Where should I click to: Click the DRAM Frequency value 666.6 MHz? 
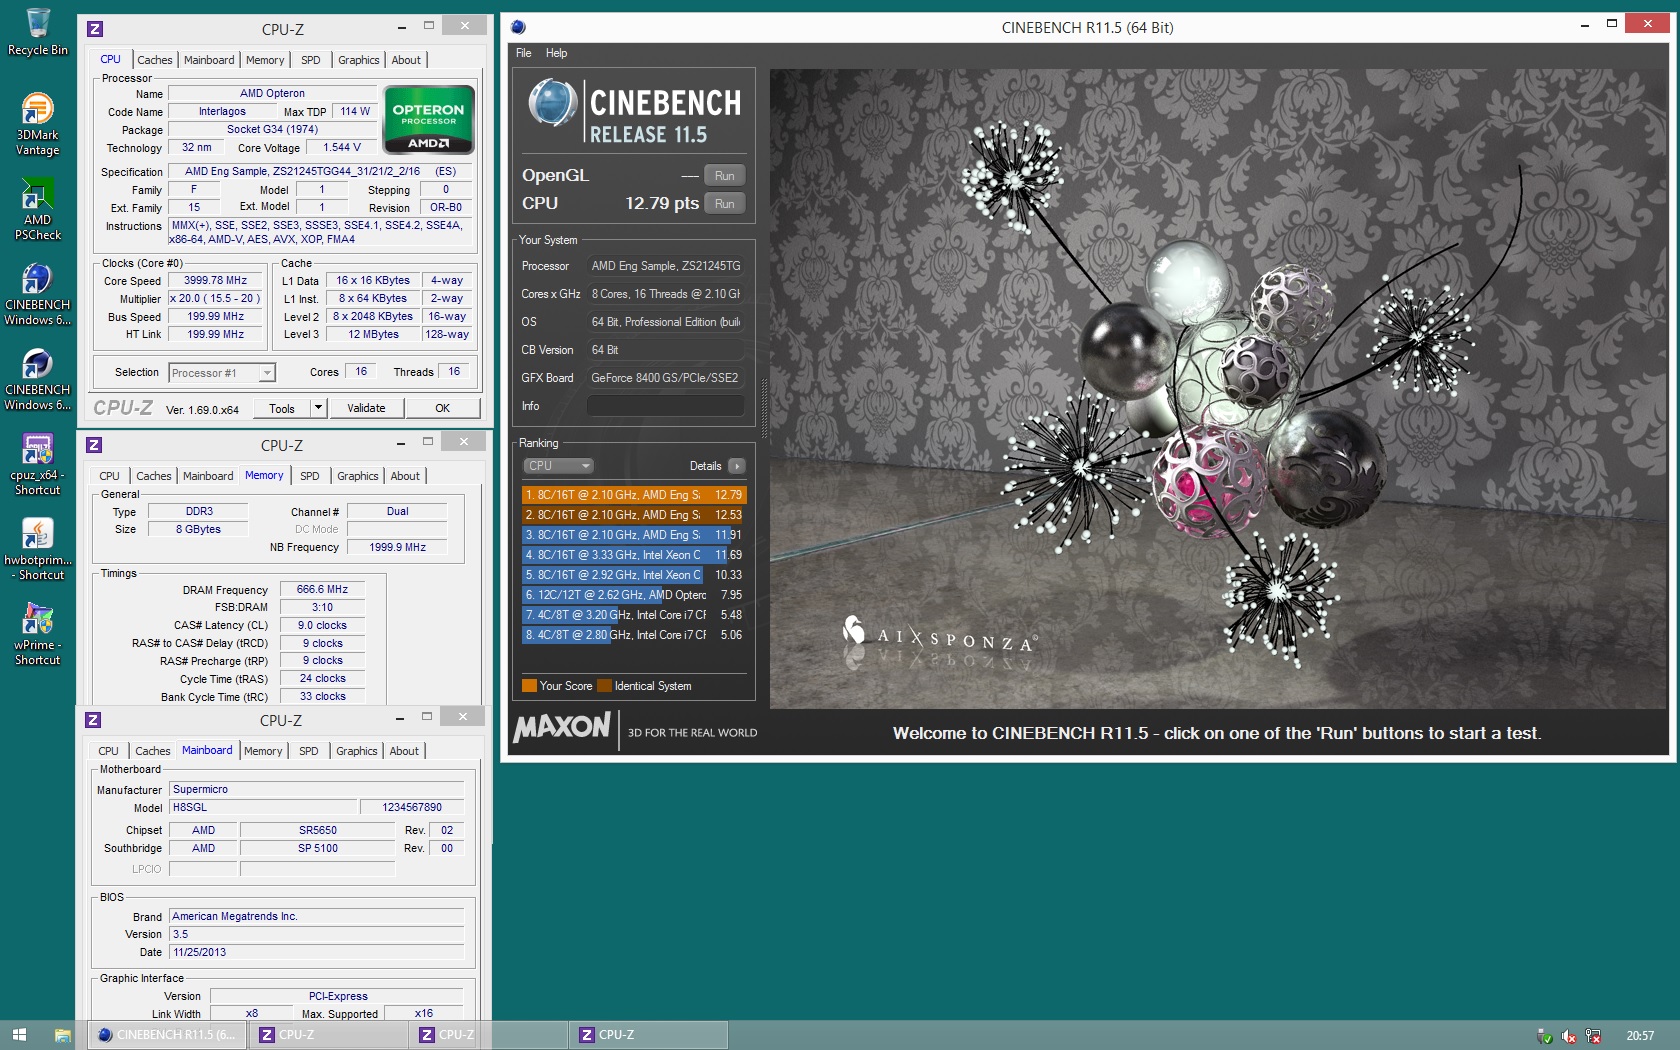tap(322, 590)
